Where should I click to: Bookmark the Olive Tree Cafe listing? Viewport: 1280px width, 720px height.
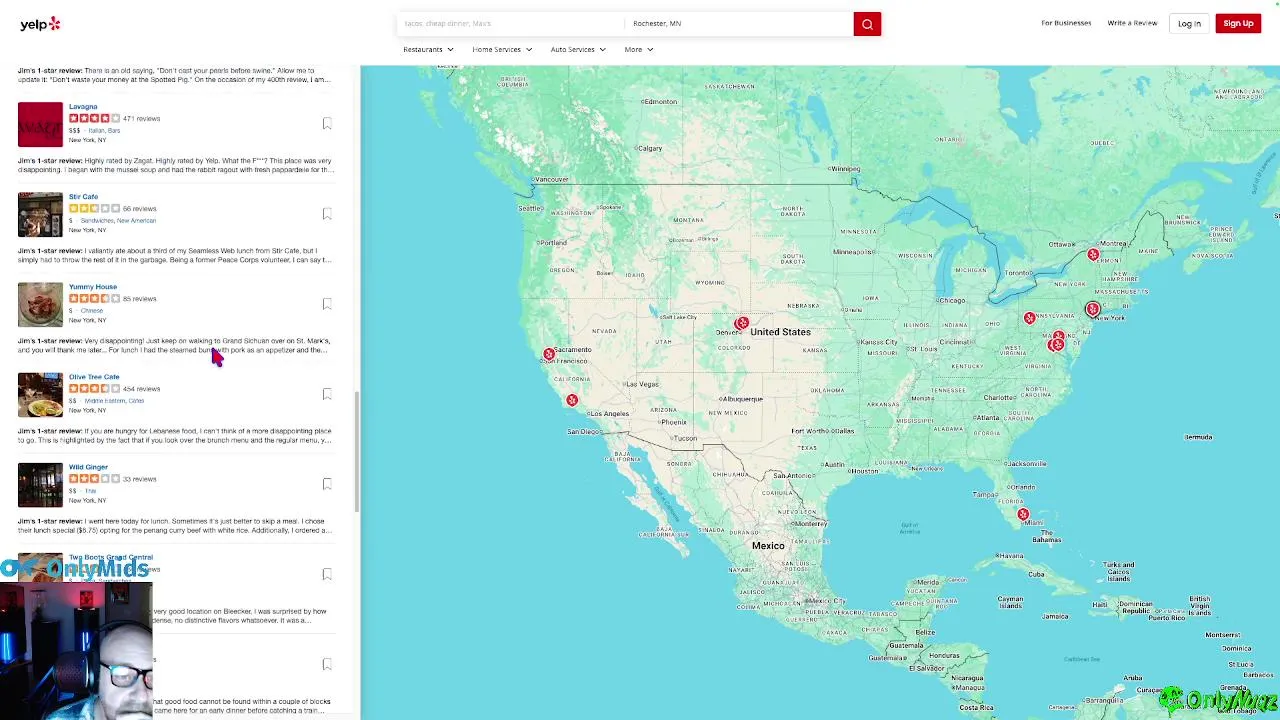tap(327, 393)
